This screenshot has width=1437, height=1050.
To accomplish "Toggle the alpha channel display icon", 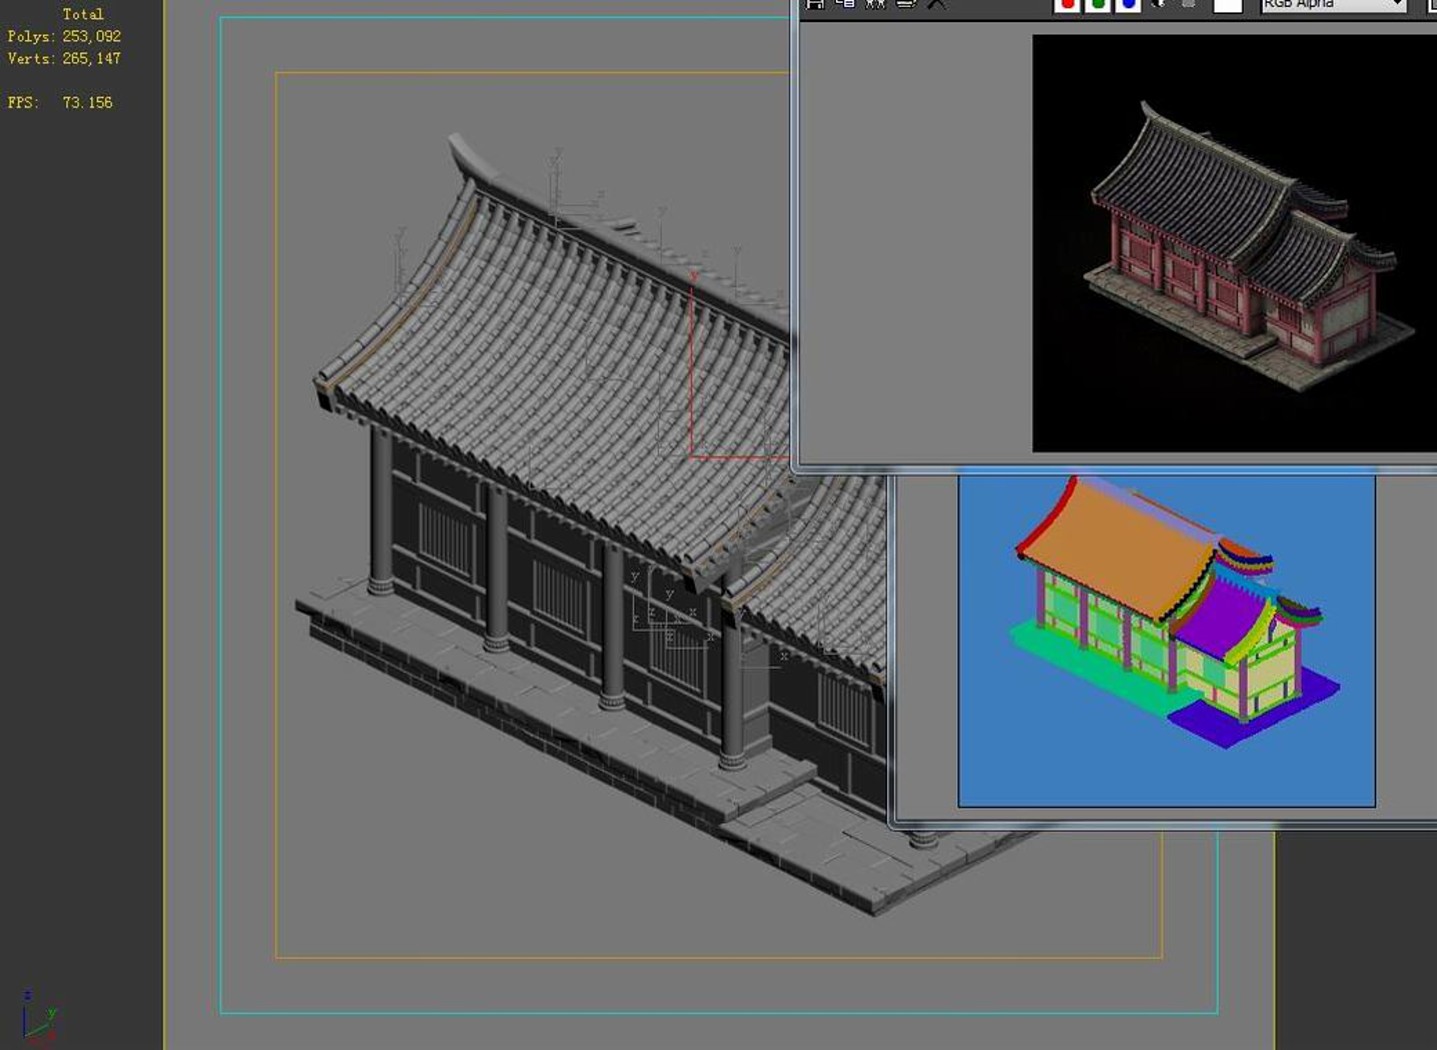I will (1159, 4).
